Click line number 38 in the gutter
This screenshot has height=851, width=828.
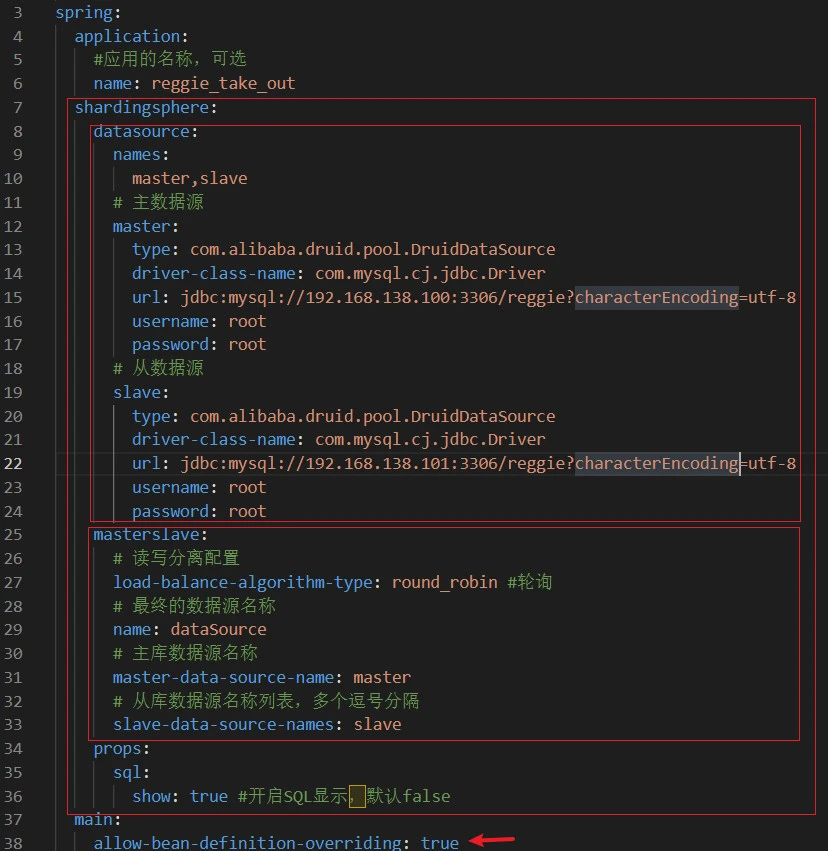12,843
